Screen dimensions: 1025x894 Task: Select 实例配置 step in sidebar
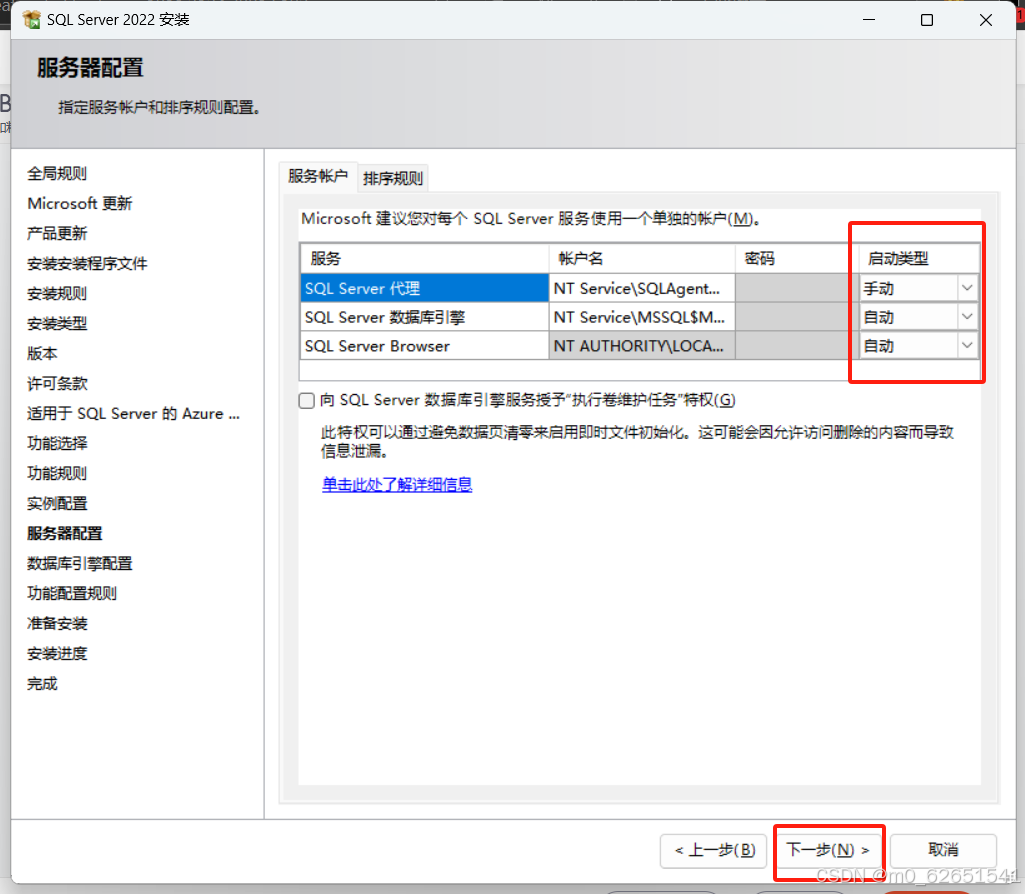tap(57, 503)
